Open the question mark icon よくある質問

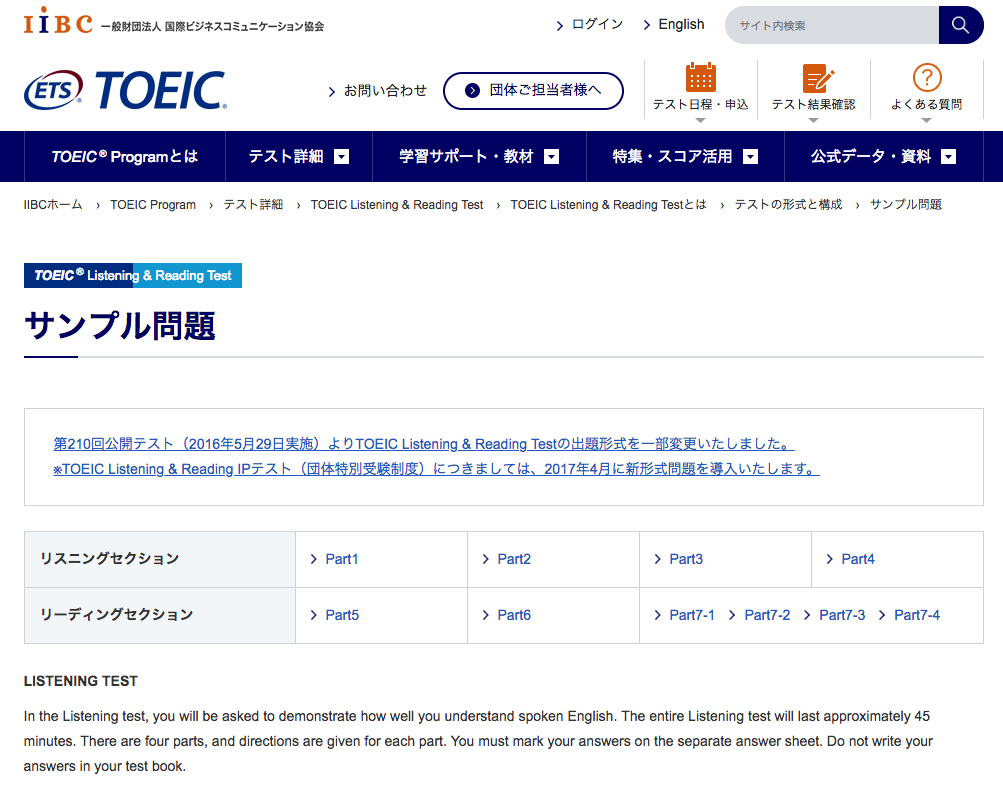point(926,77)
